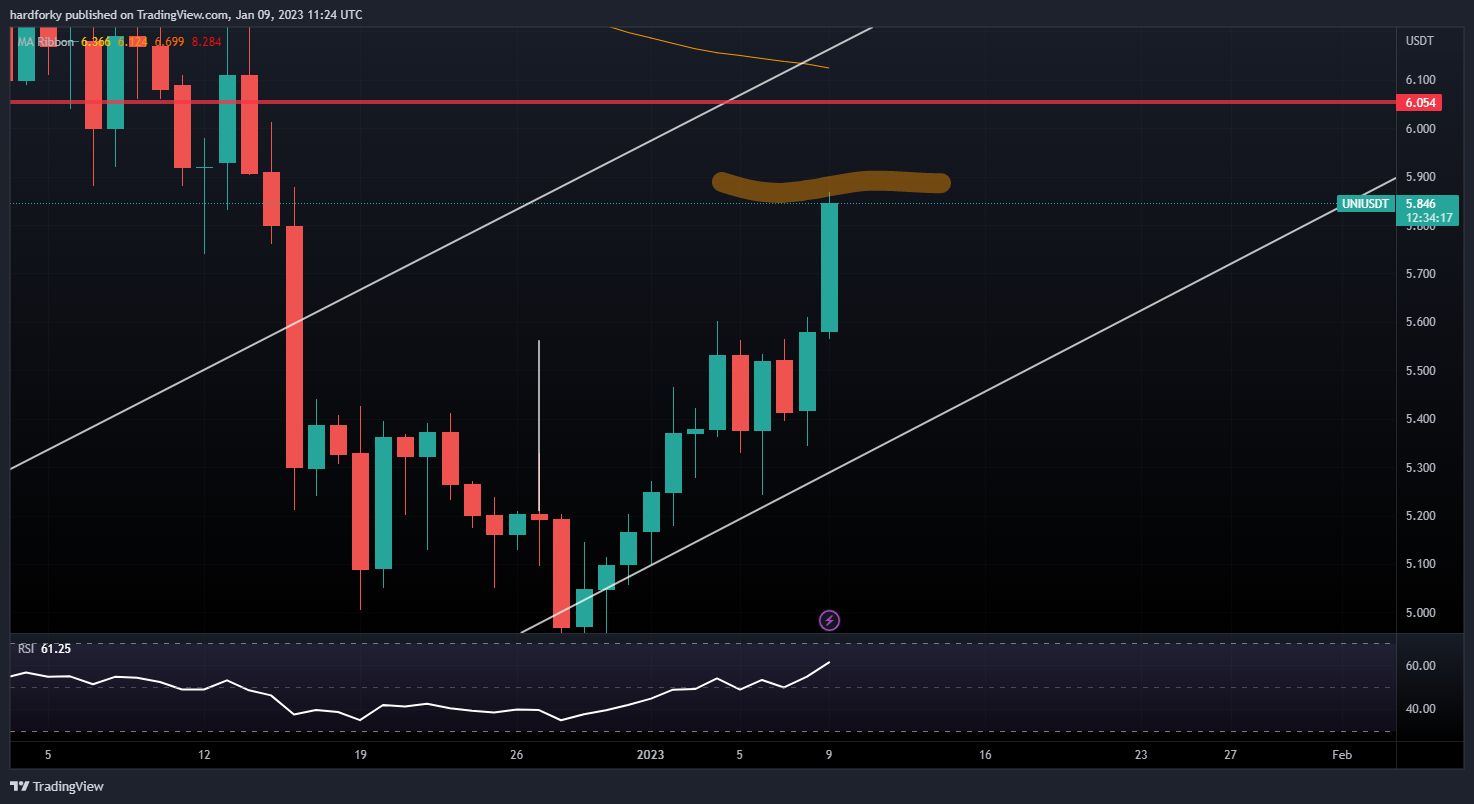
Task: Click the RSI value 61.25
Action: click(56, 649)
